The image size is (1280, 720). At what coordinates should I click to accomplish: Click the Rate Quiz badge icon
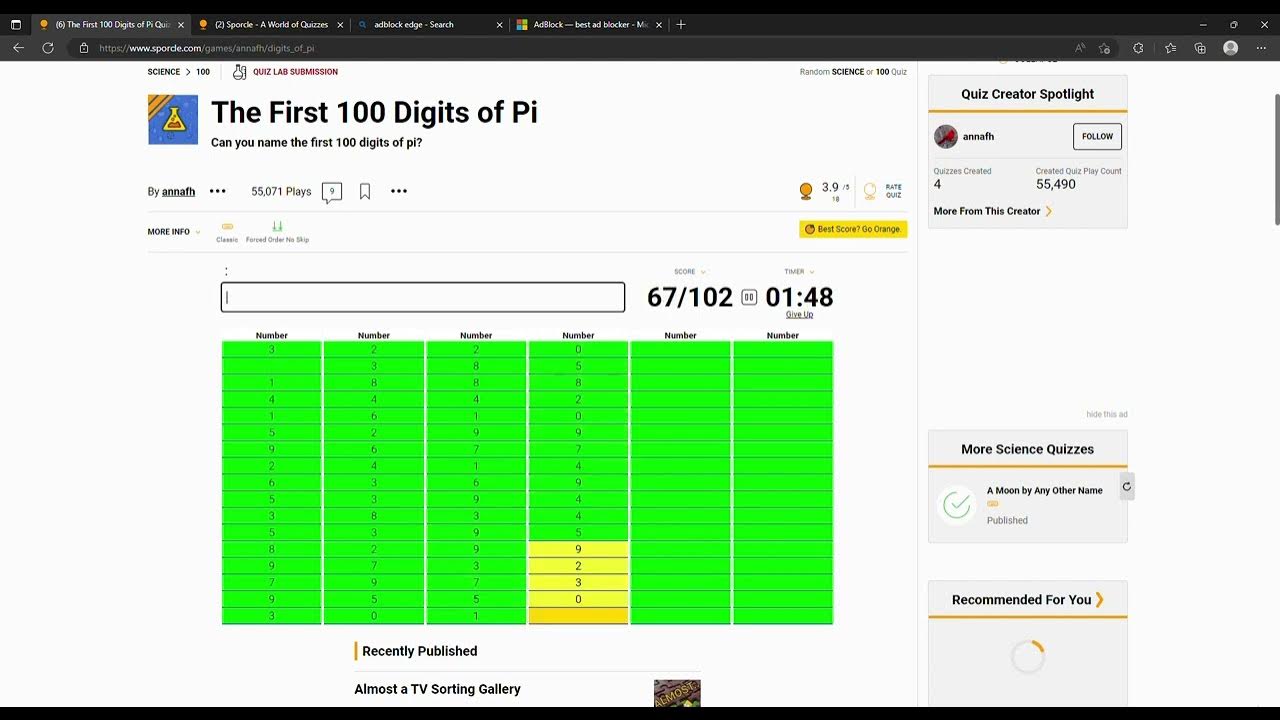click(x=870, y=190)
